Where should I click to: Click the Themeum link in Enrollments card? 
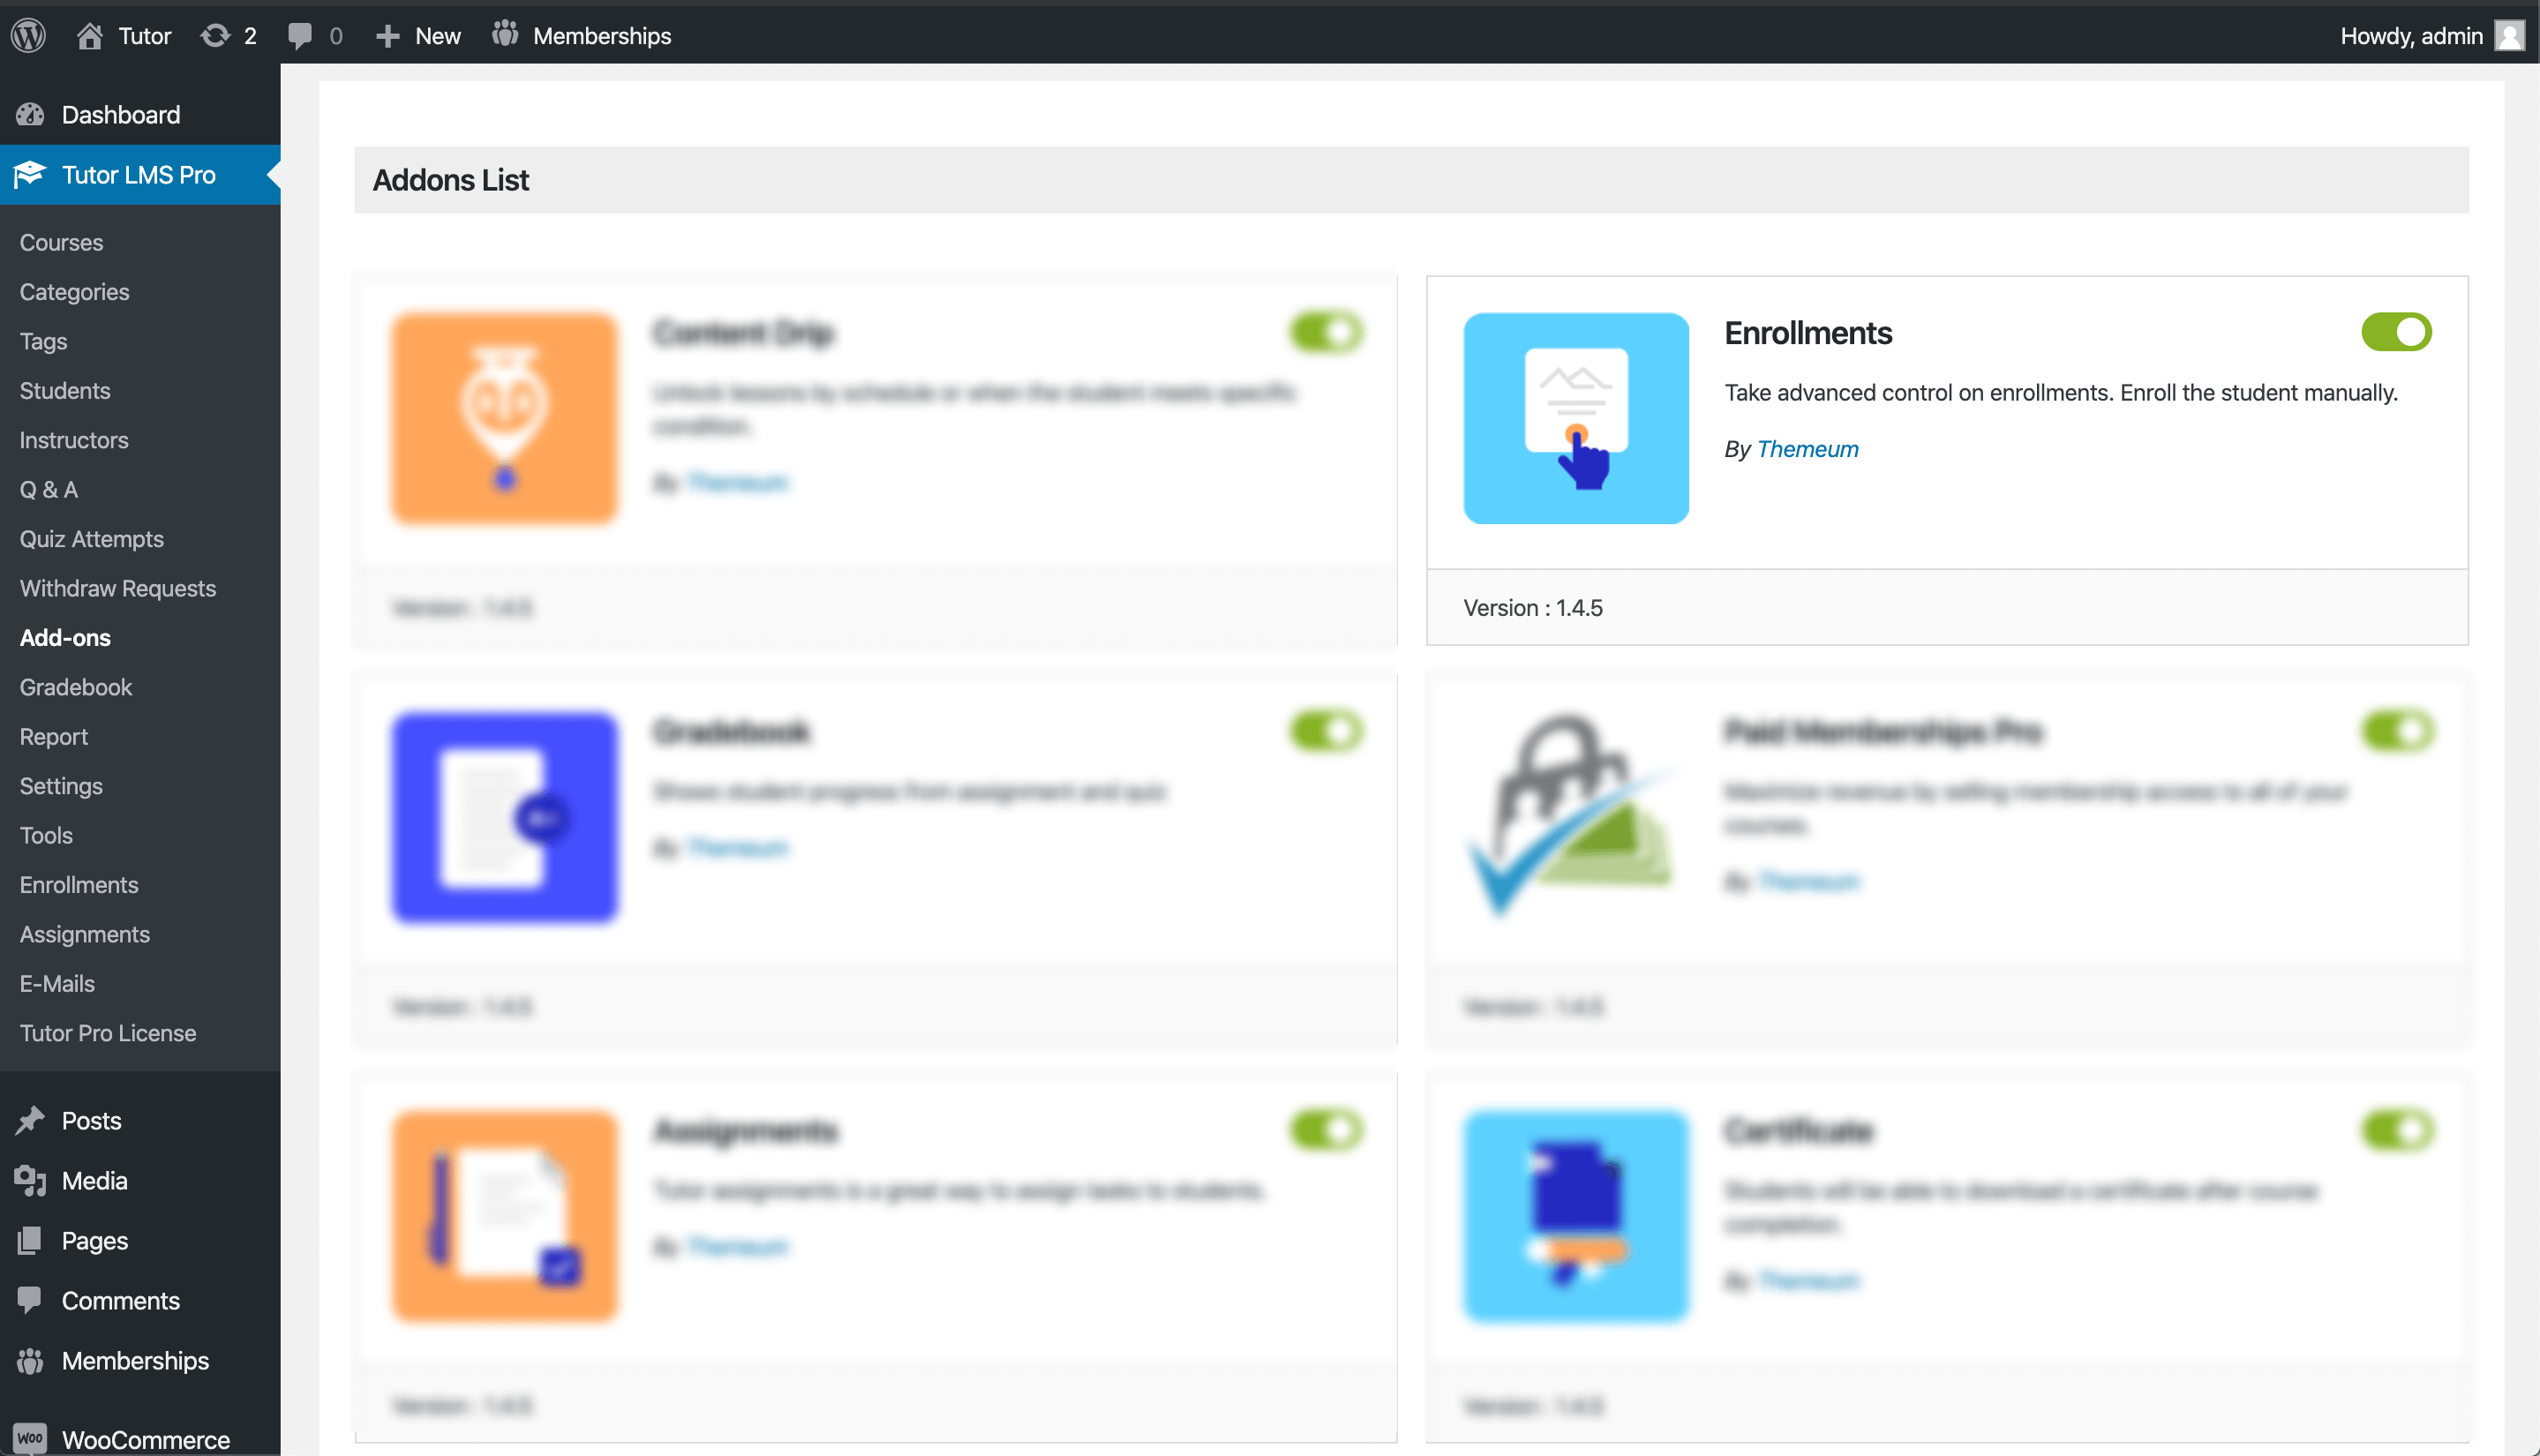1807,449
